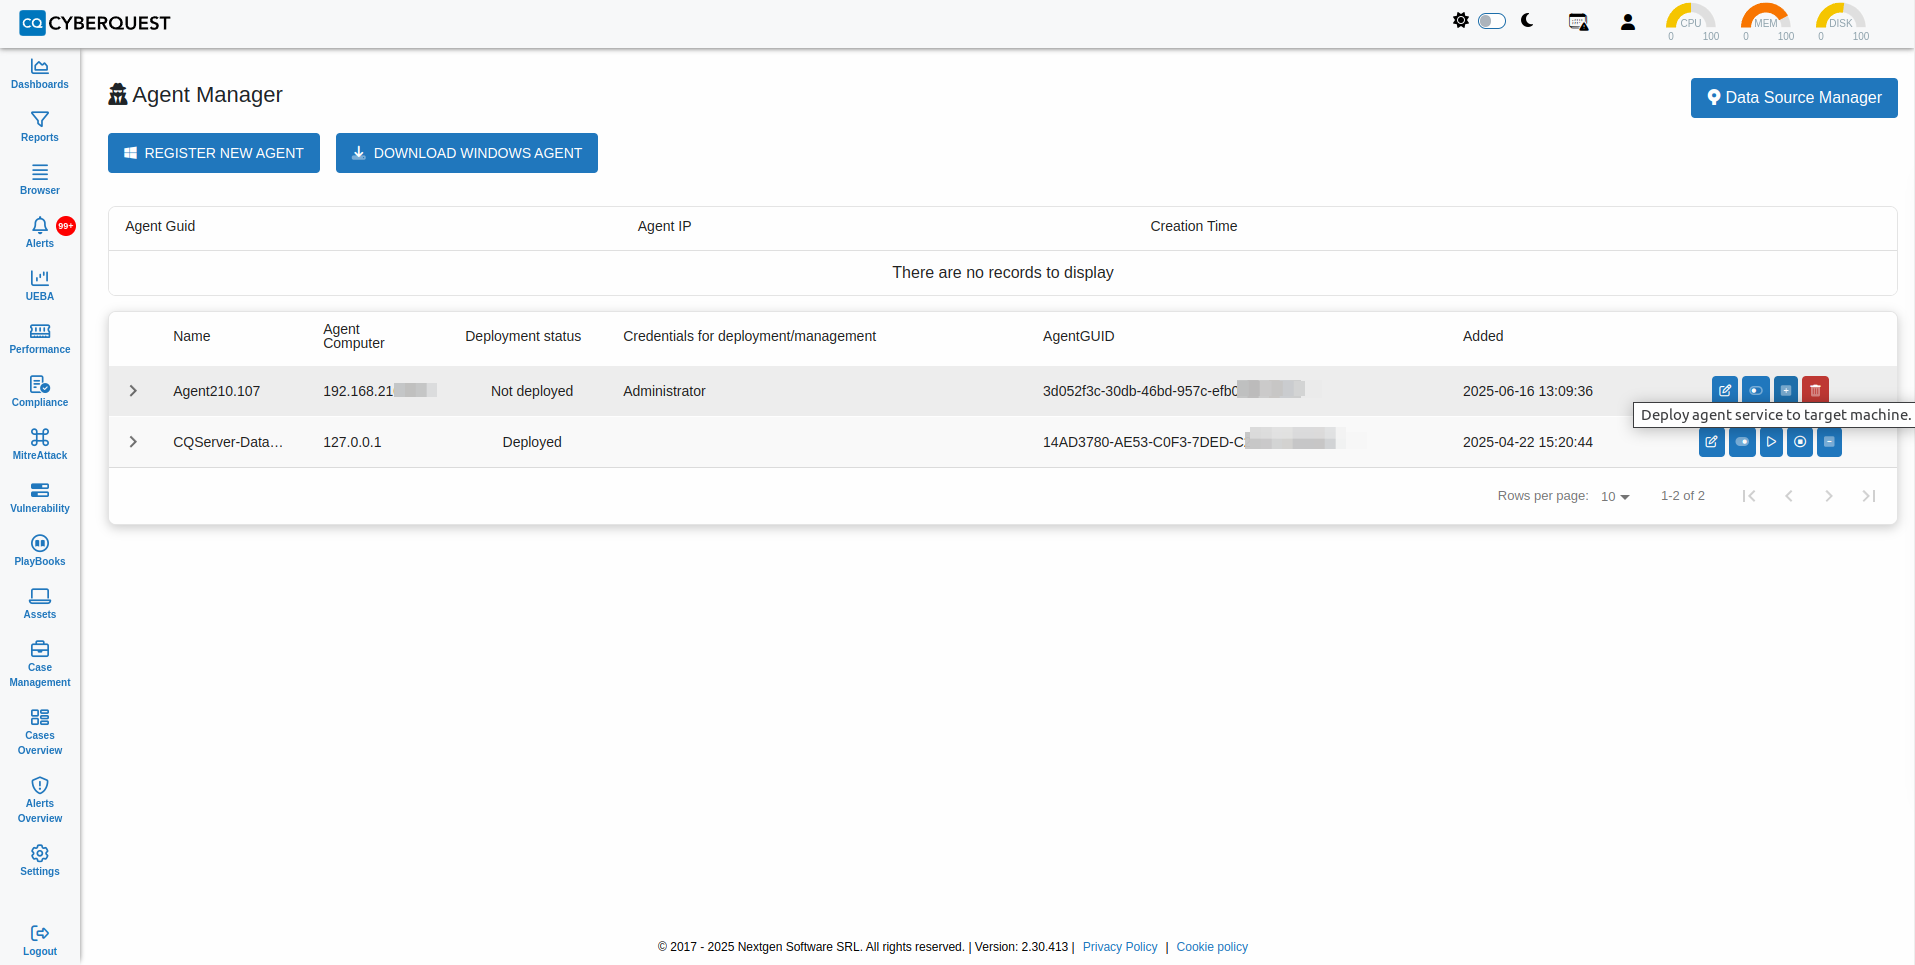This screenshot has width=1915, height=965.
Task: Toggle the enable switch for CQServer-Data agent
Action: [x=1742, y=442]
